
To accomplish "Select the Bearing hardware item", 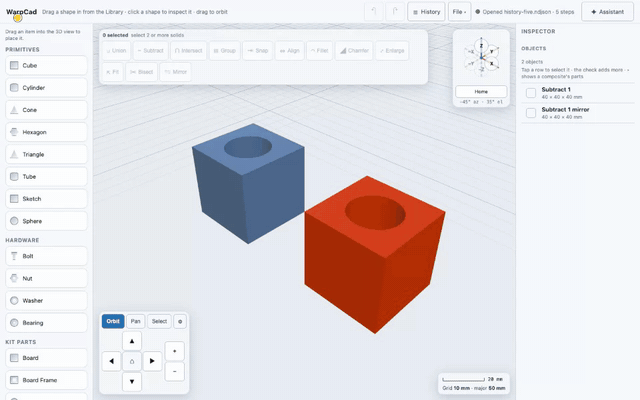I will pyautogui.click(x=46, y=323).
